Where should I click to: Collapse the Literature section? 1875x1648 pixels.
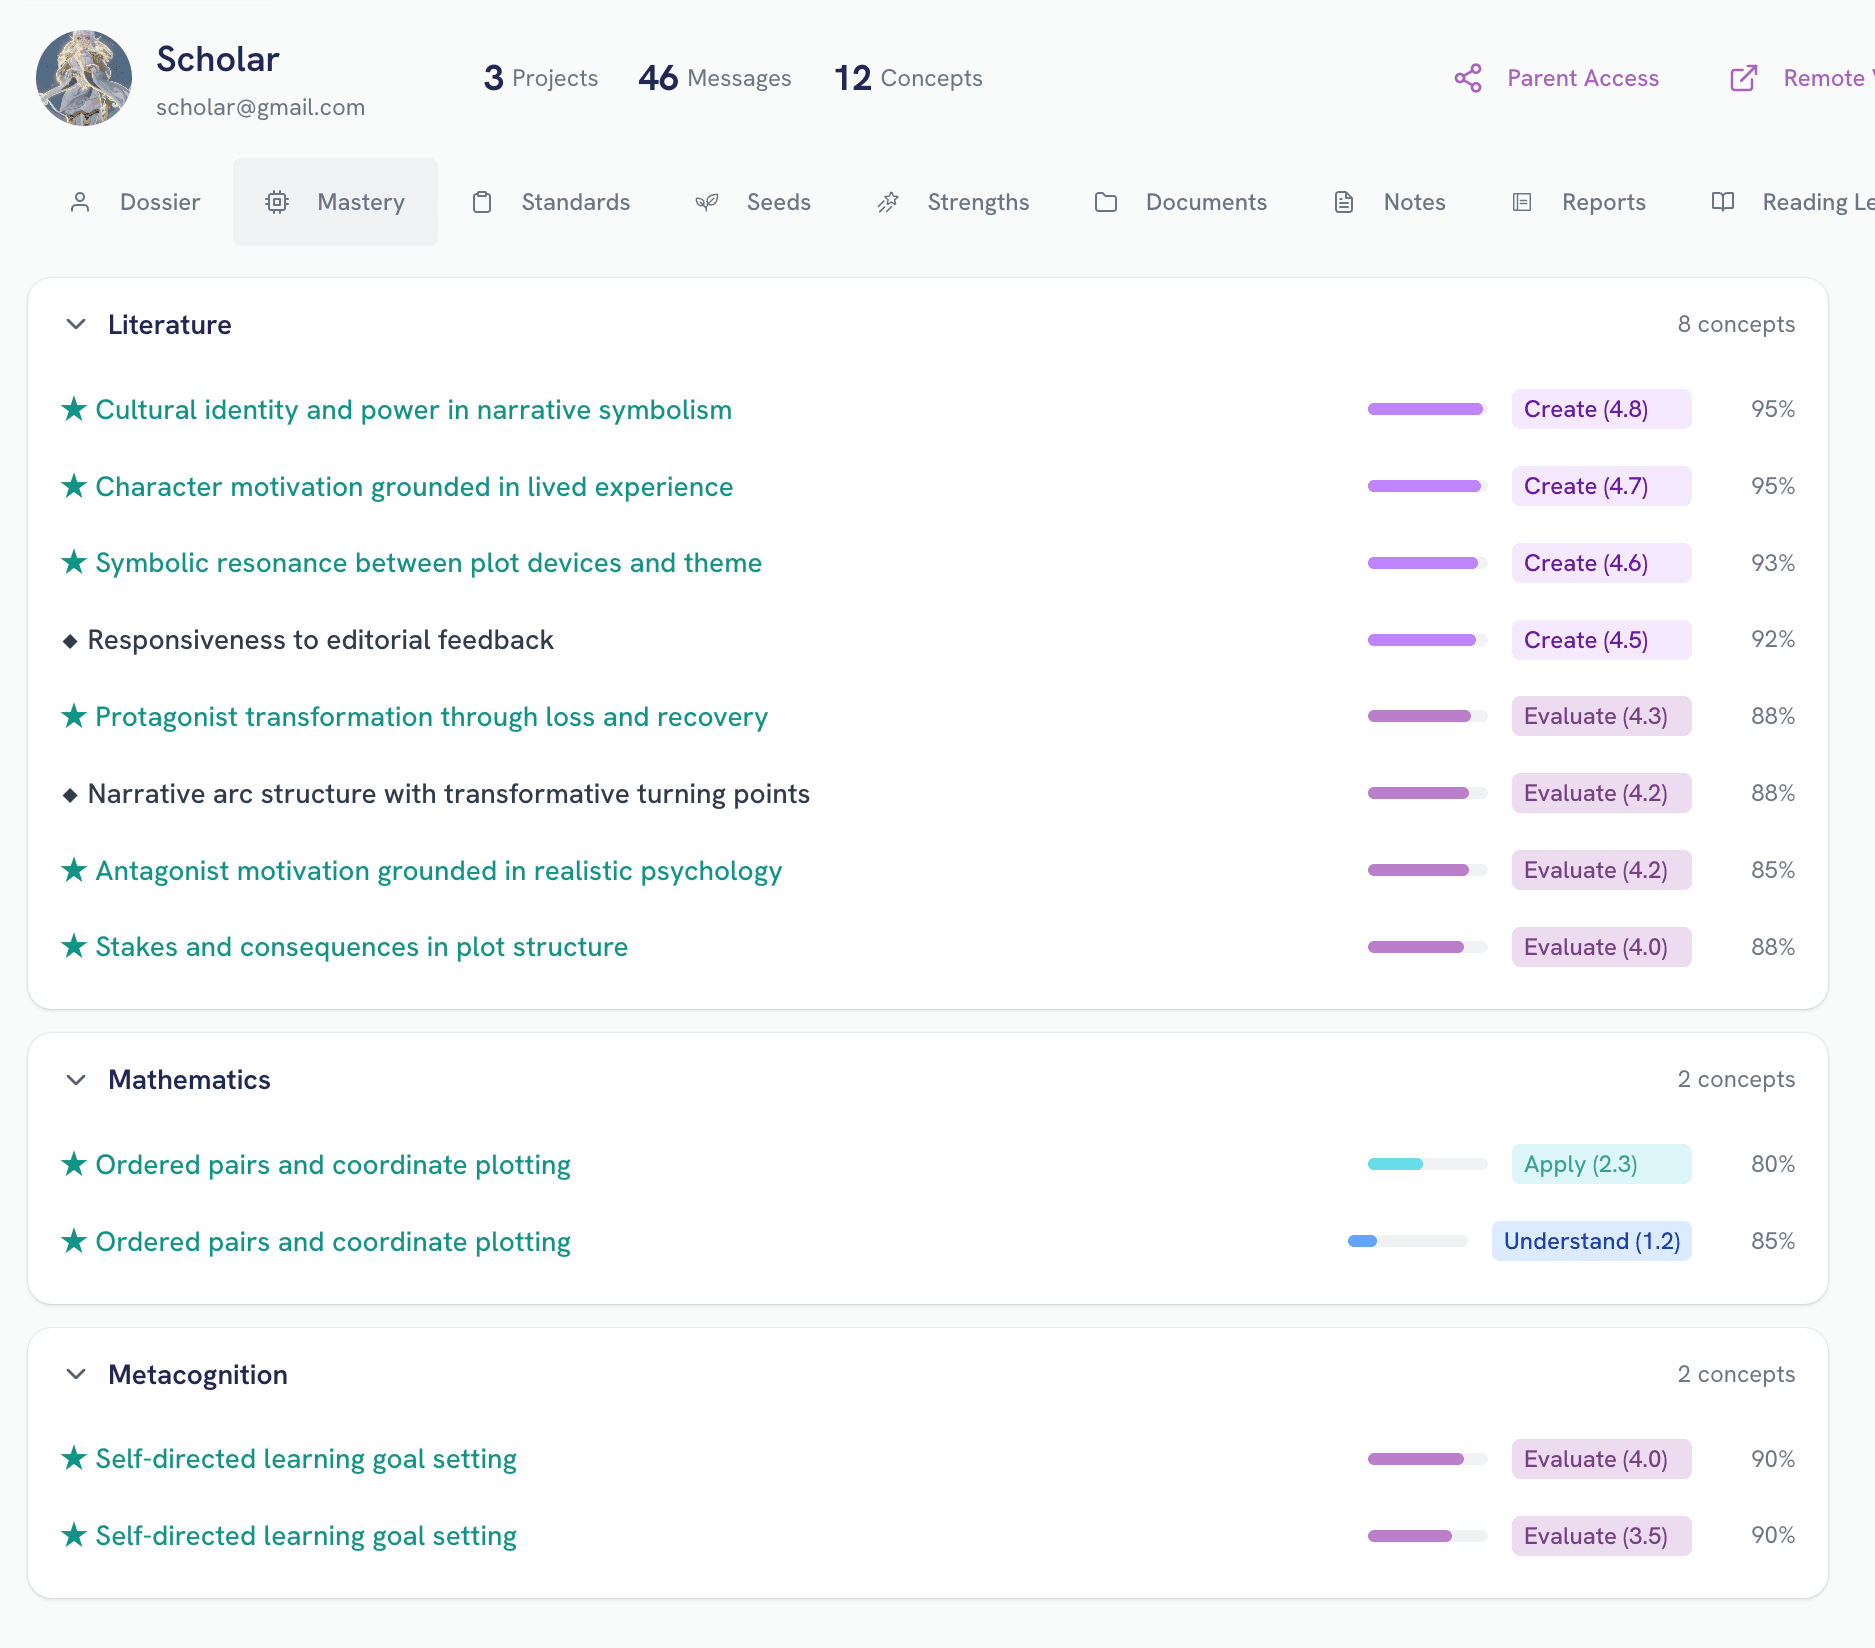(x=77, y=324)
